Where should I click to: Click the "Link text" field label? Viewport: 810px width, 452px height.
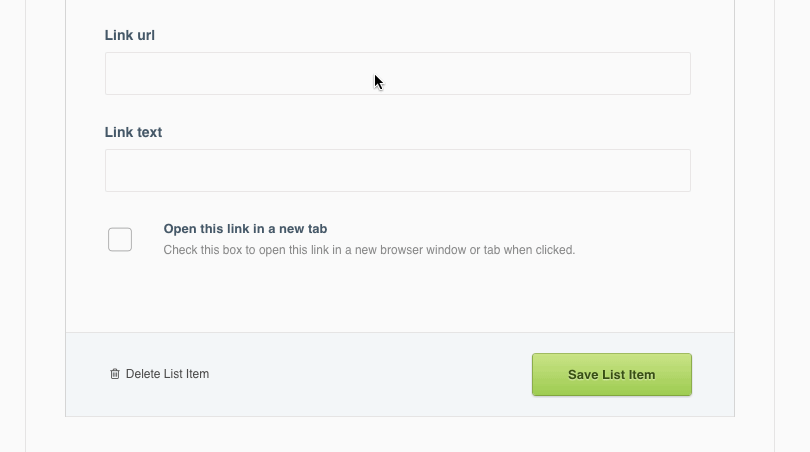coord(133,132)
